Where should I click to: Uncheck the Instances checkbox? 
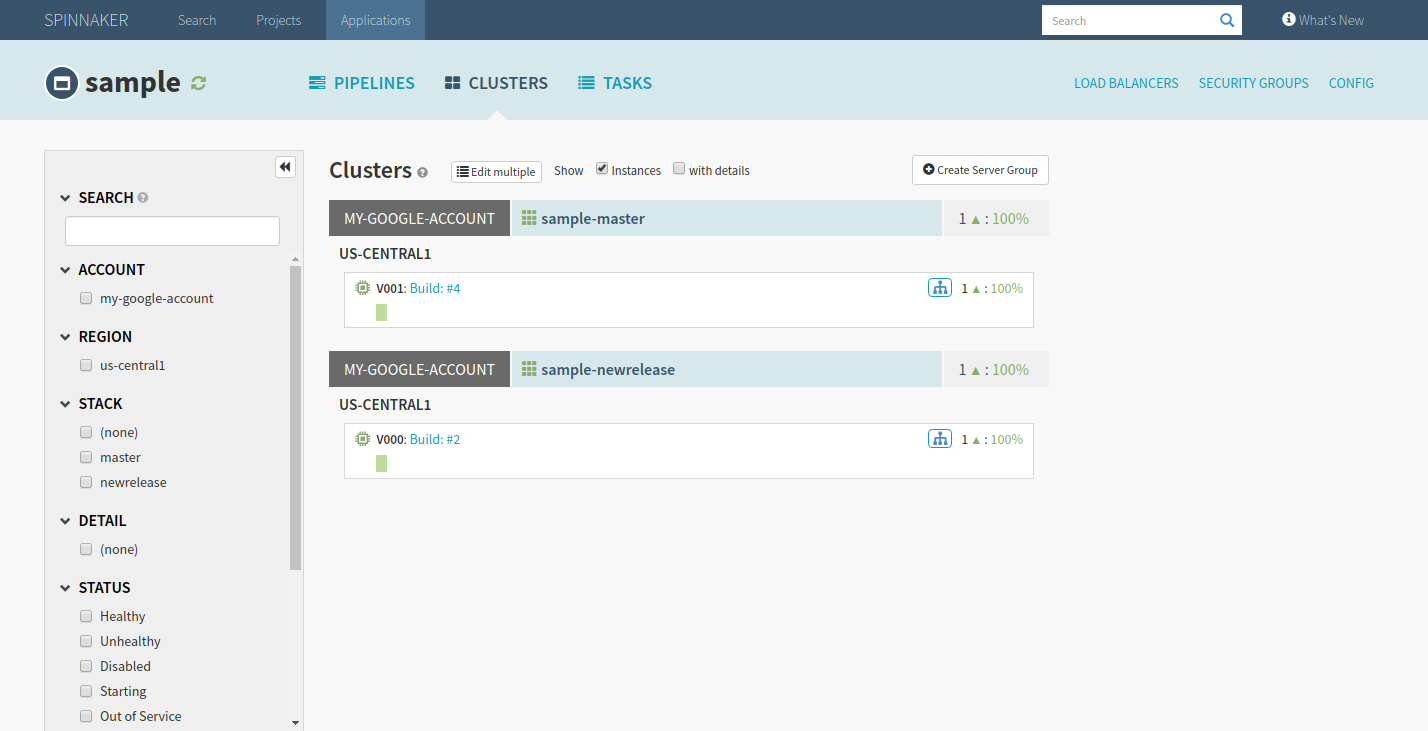tap(602, 169)
